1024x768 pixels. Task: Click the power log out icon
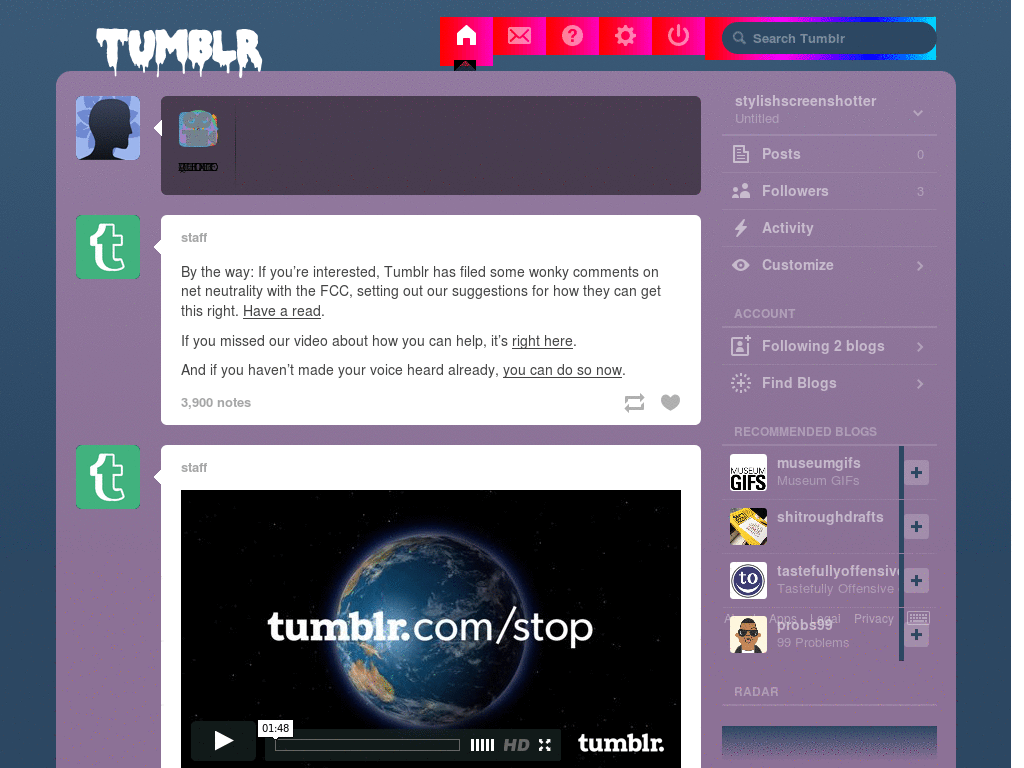[x=678, y=36]
